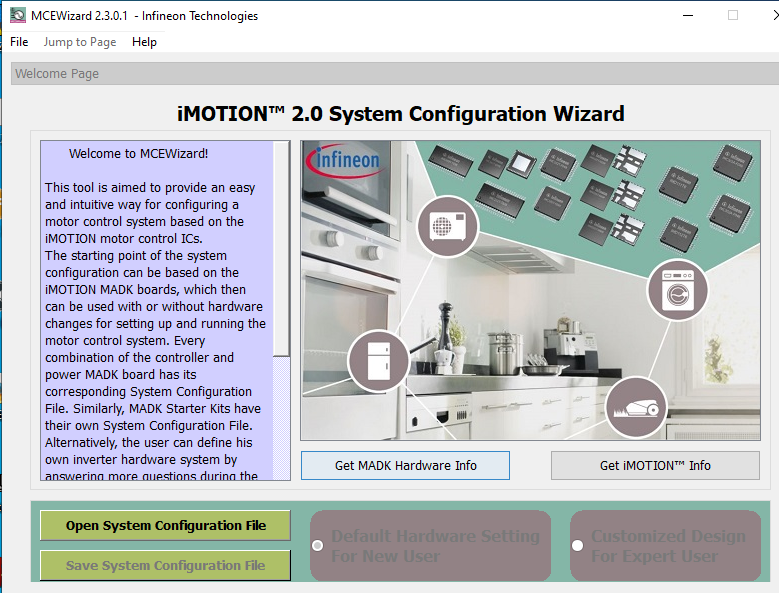This screenshot has width=779, height=593.
Task: Maximize the MCEWizard window
Action: click(x=733, y=15)
